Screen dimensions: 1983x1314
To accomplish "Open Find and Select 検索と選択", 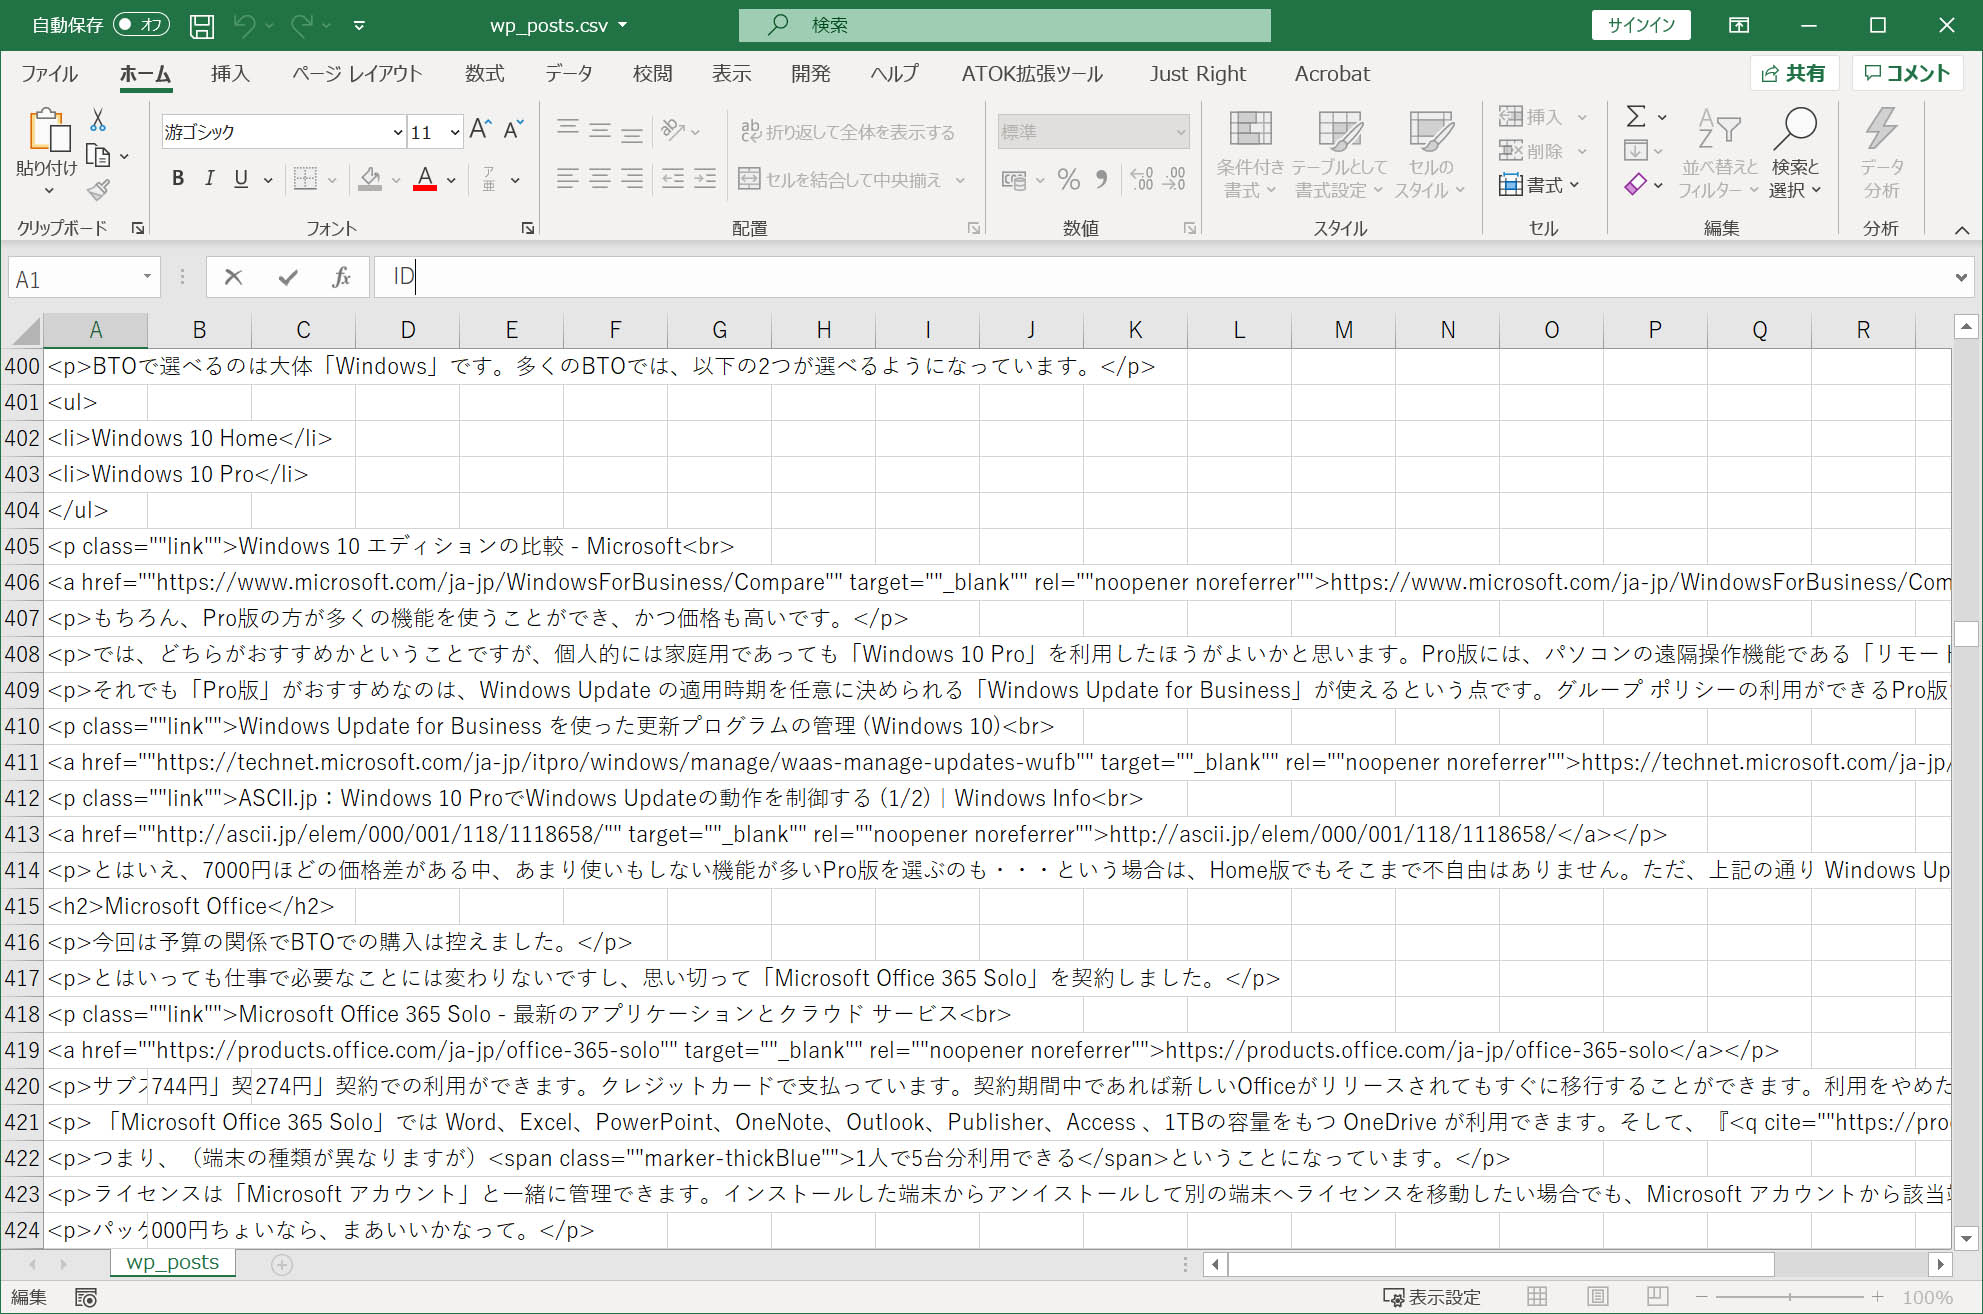I will (x=1795, y=154).
